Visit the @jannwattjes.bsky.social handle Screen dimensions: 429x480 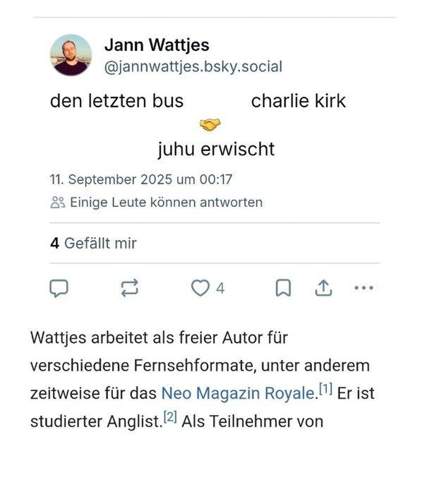click(193, 67)
